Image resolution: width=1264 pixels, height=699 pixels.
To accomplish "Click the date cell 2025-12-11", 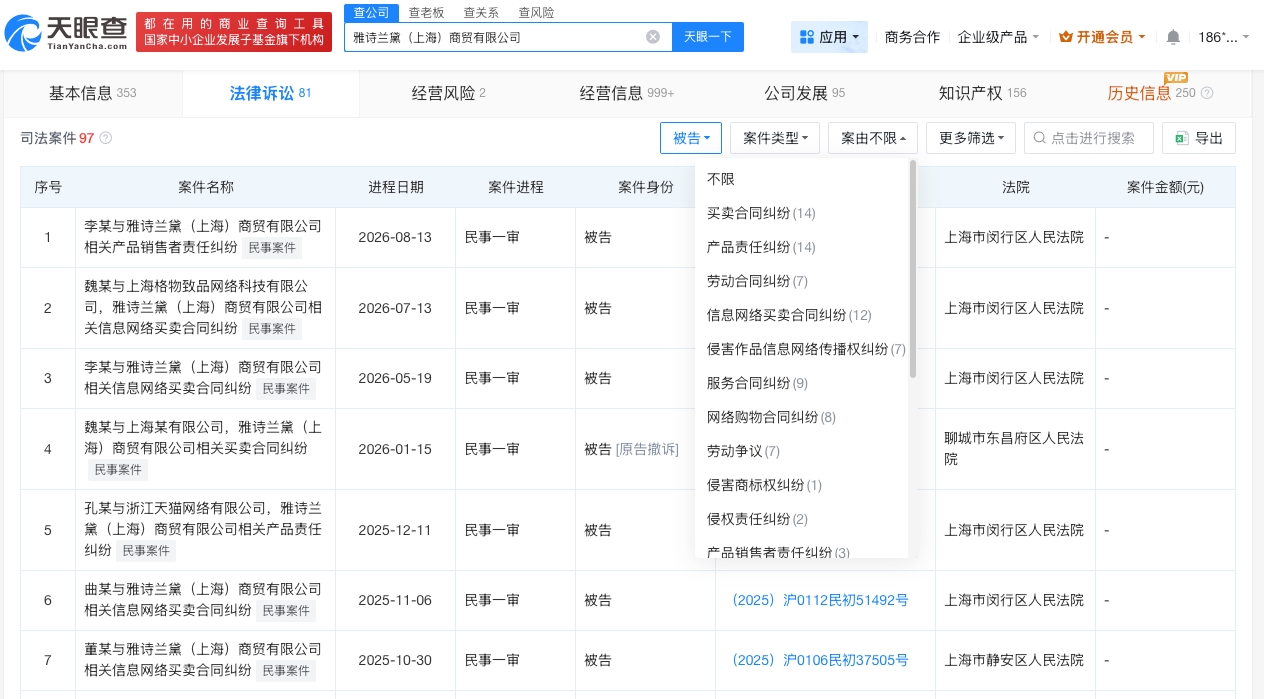I will (394, 530).
